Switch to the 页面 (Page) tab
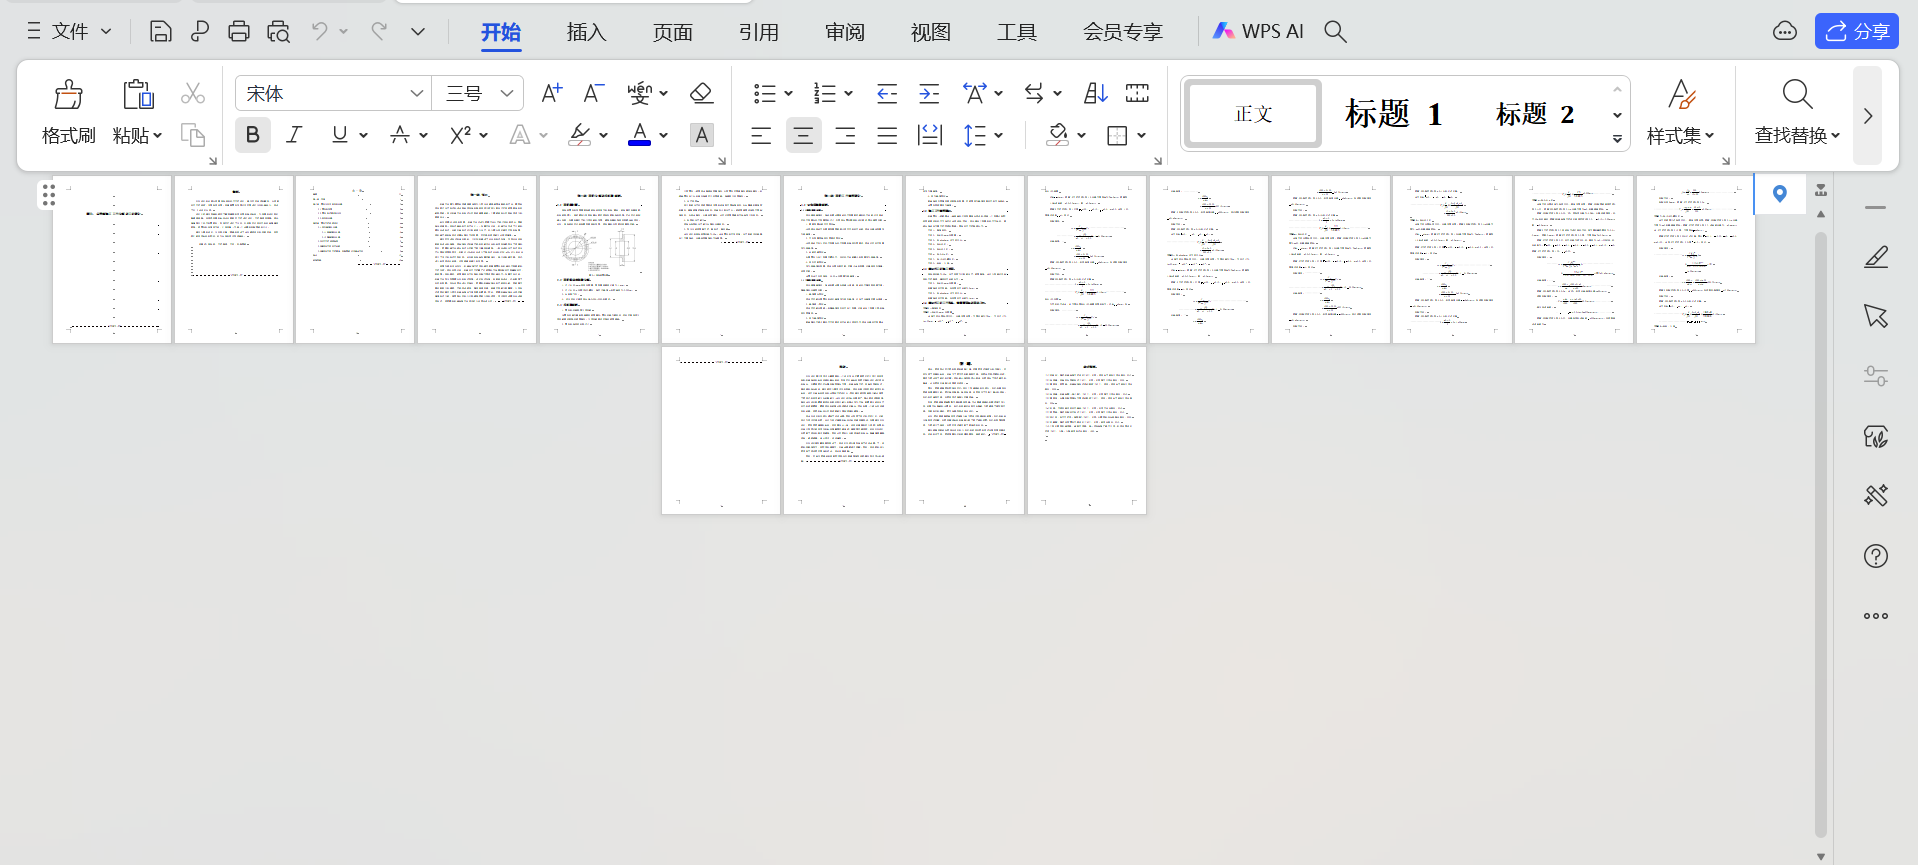This screenshot has height=865, width=1918. pyautogui.click(x=673, y=32)
